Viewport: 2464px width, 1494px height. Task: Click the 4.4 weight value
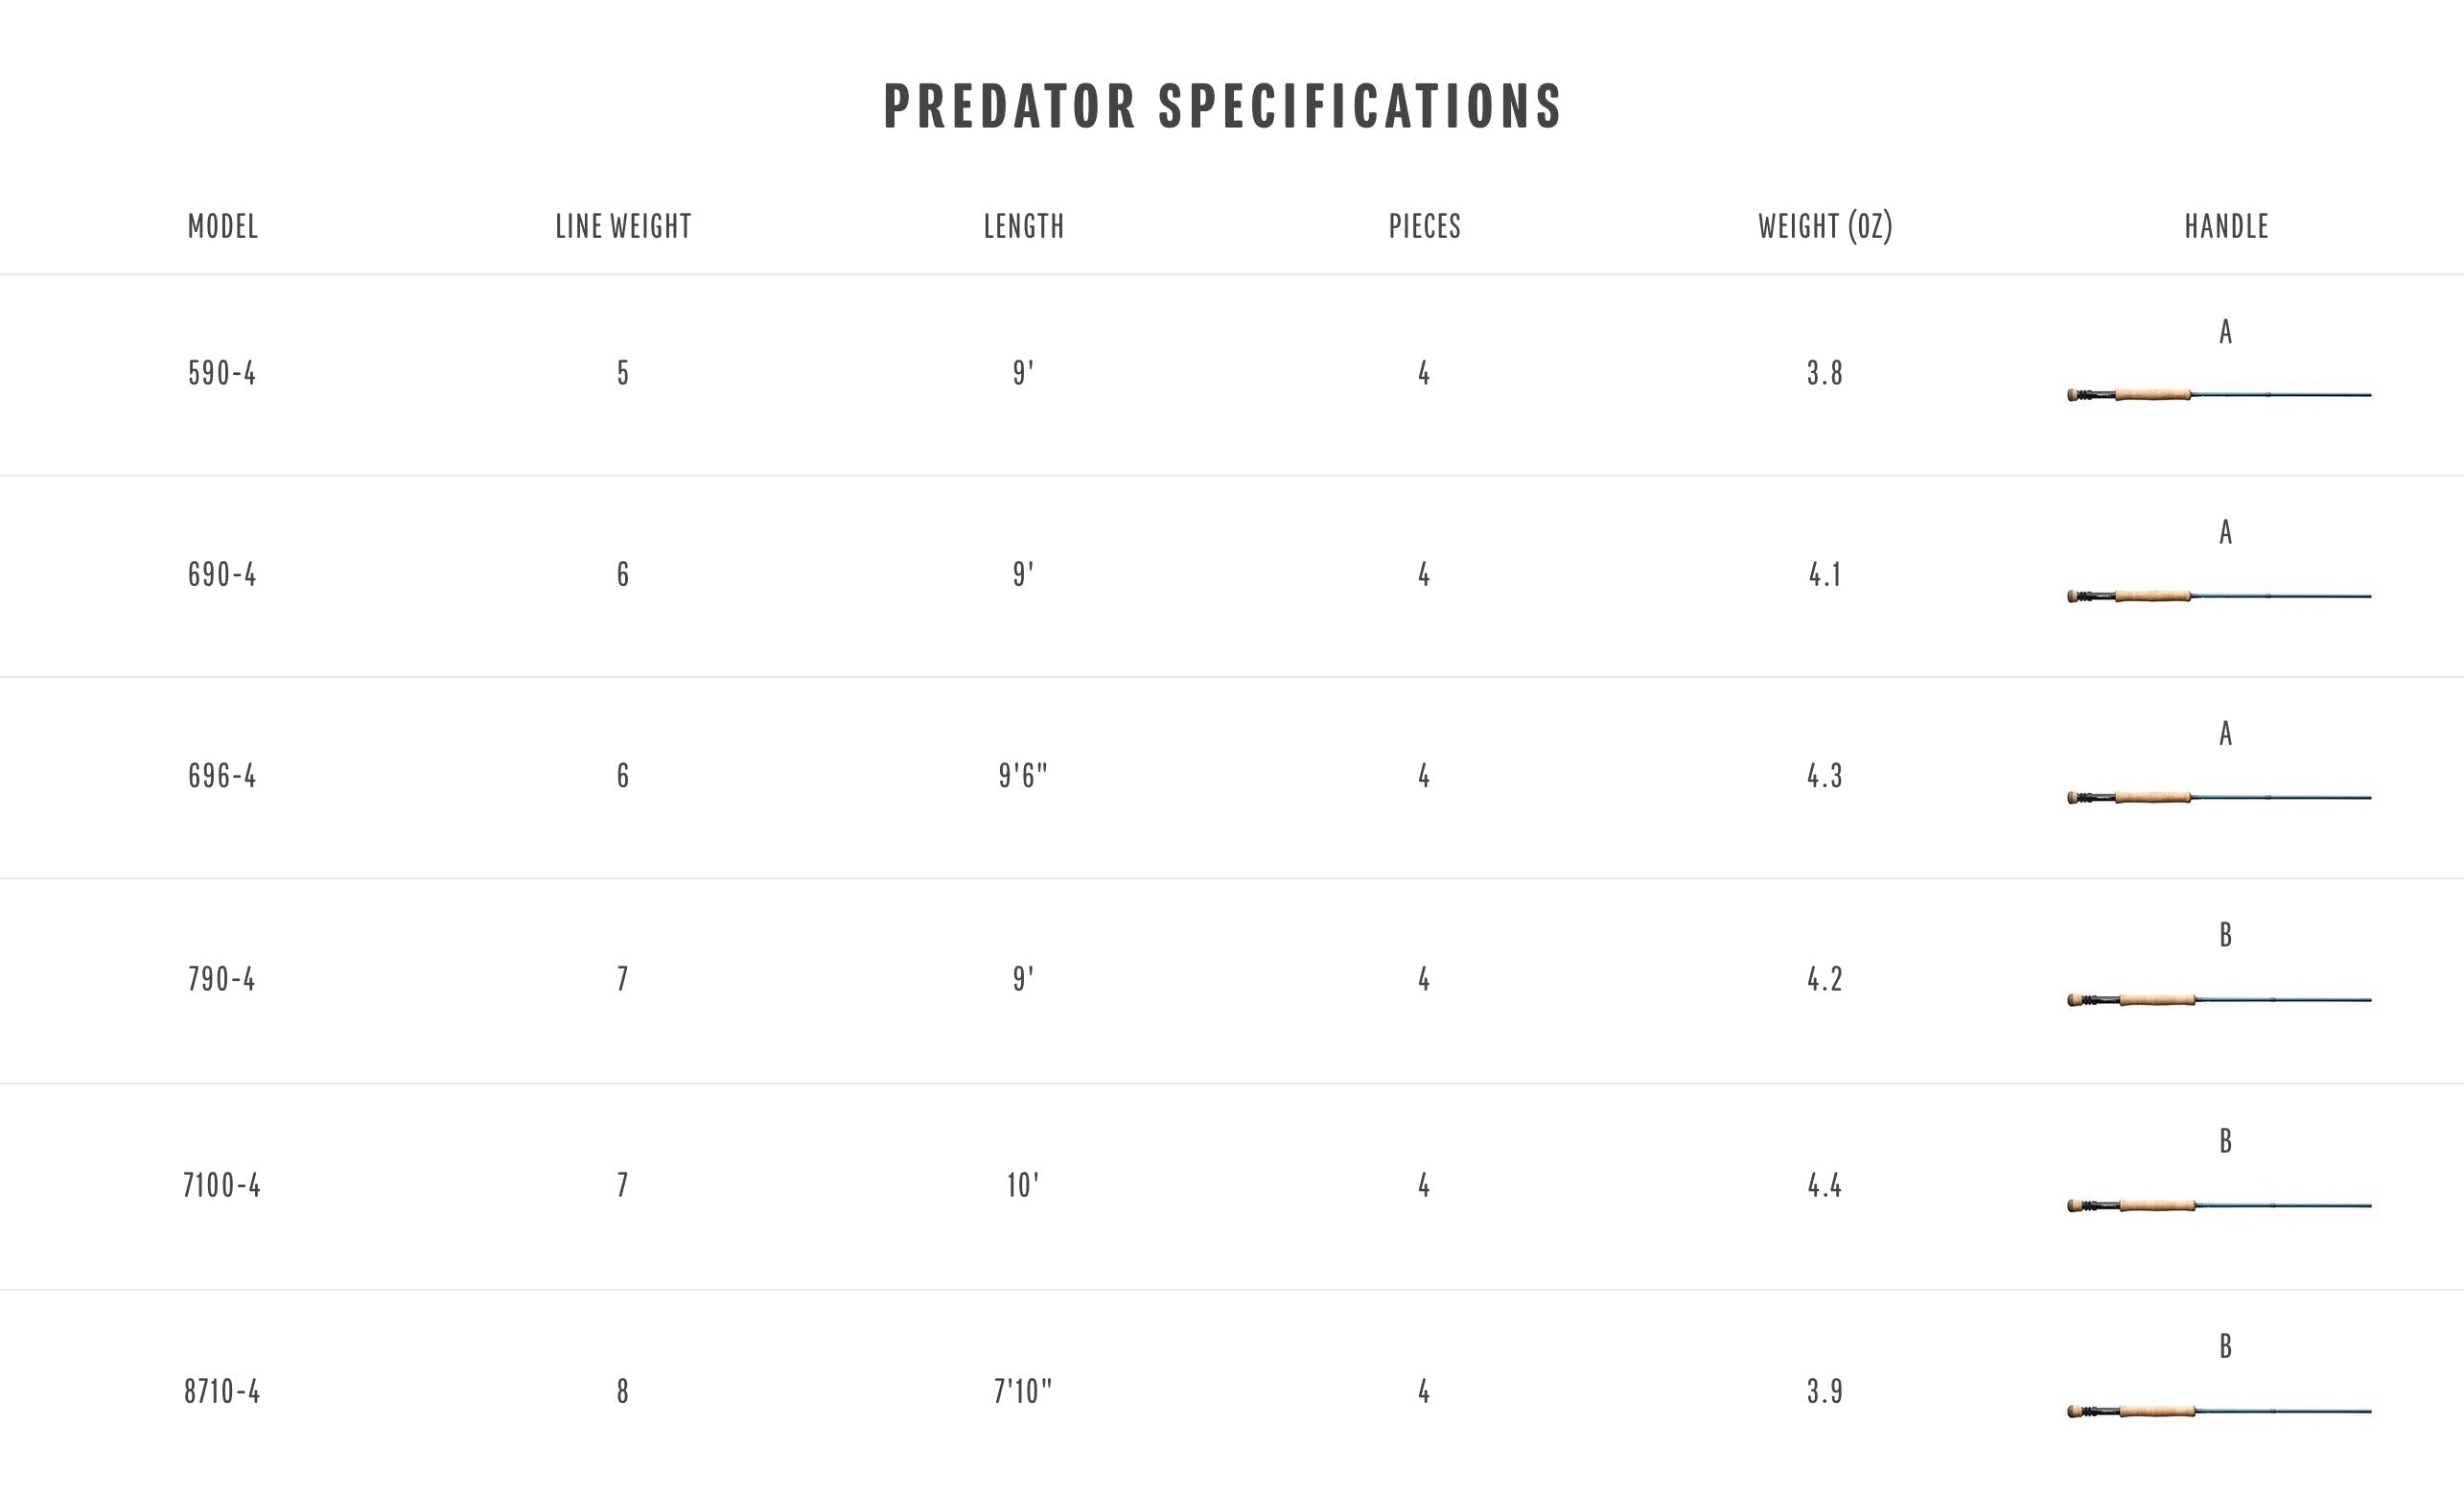point(1824,1186)
